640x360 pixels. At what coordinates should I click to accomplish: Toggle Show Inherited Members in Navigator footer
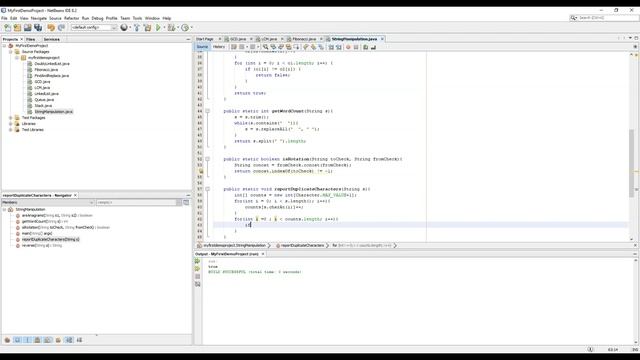(7, 340)
